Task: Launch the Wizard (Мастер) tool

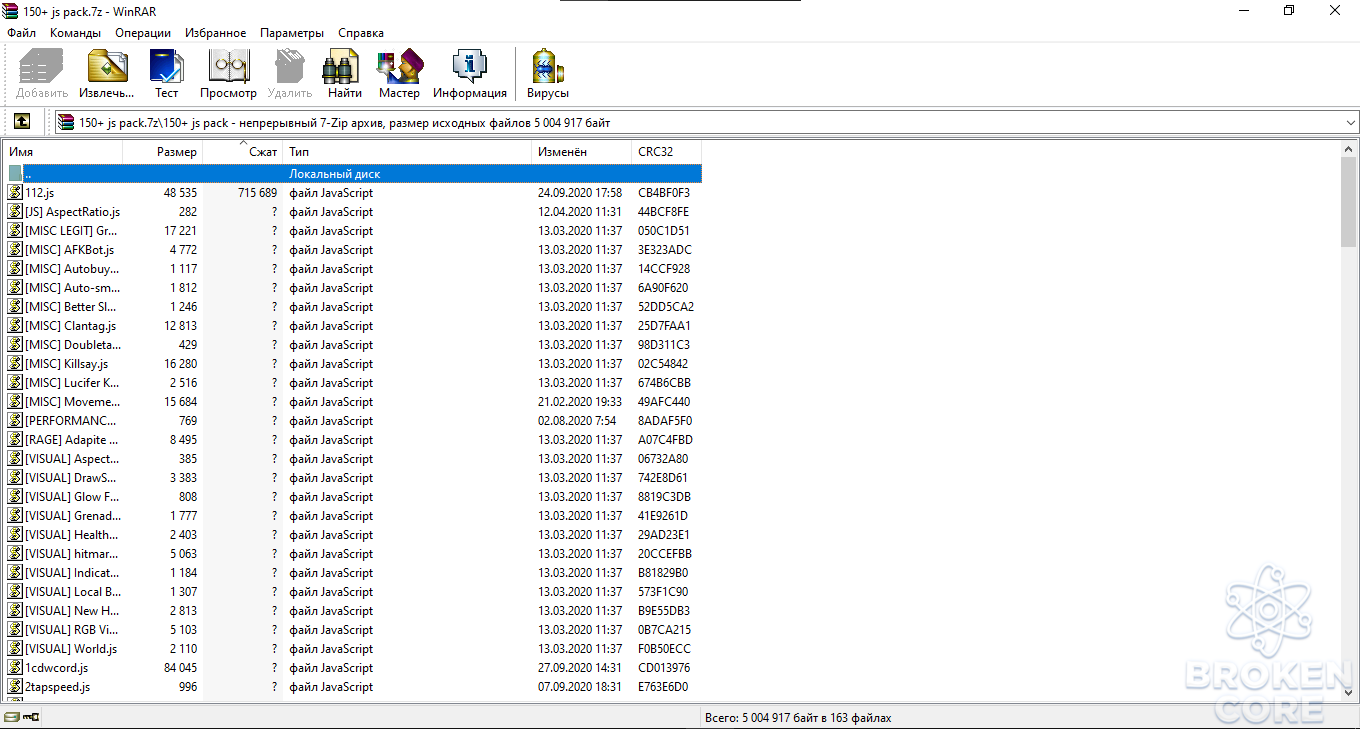Action: [399, 74]
